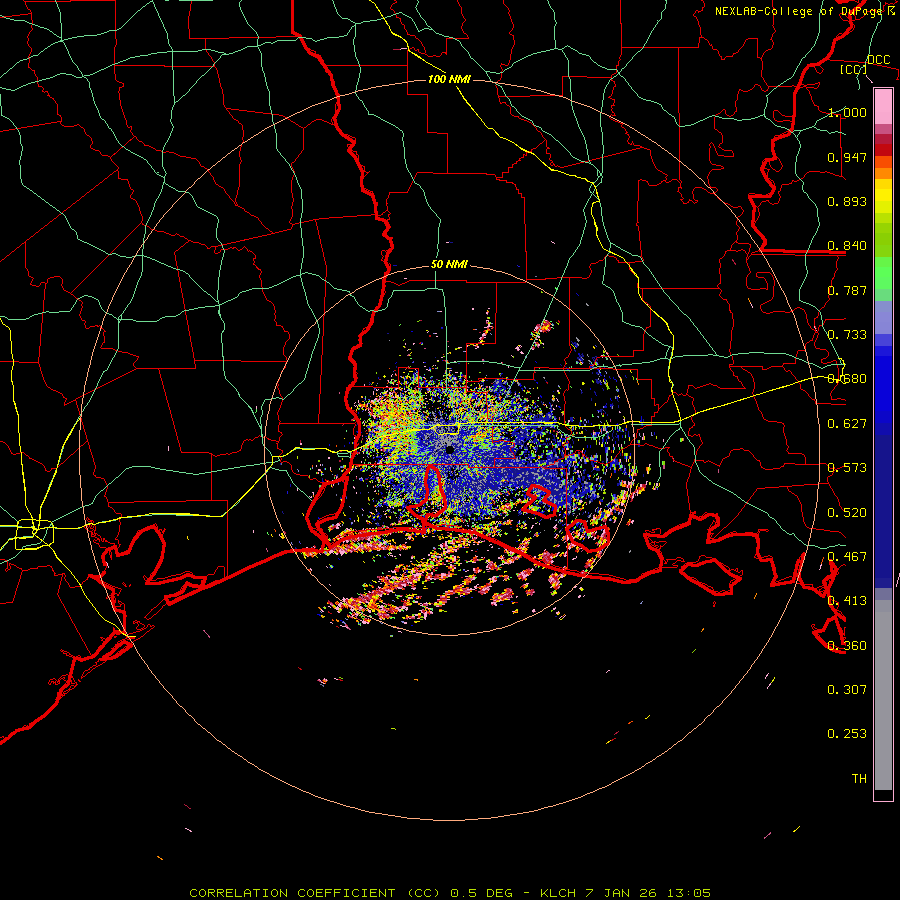Viewport: 900px width, 900px height.
Task: Click the 0.5 DEG elevation text
Action: point(481,893)
